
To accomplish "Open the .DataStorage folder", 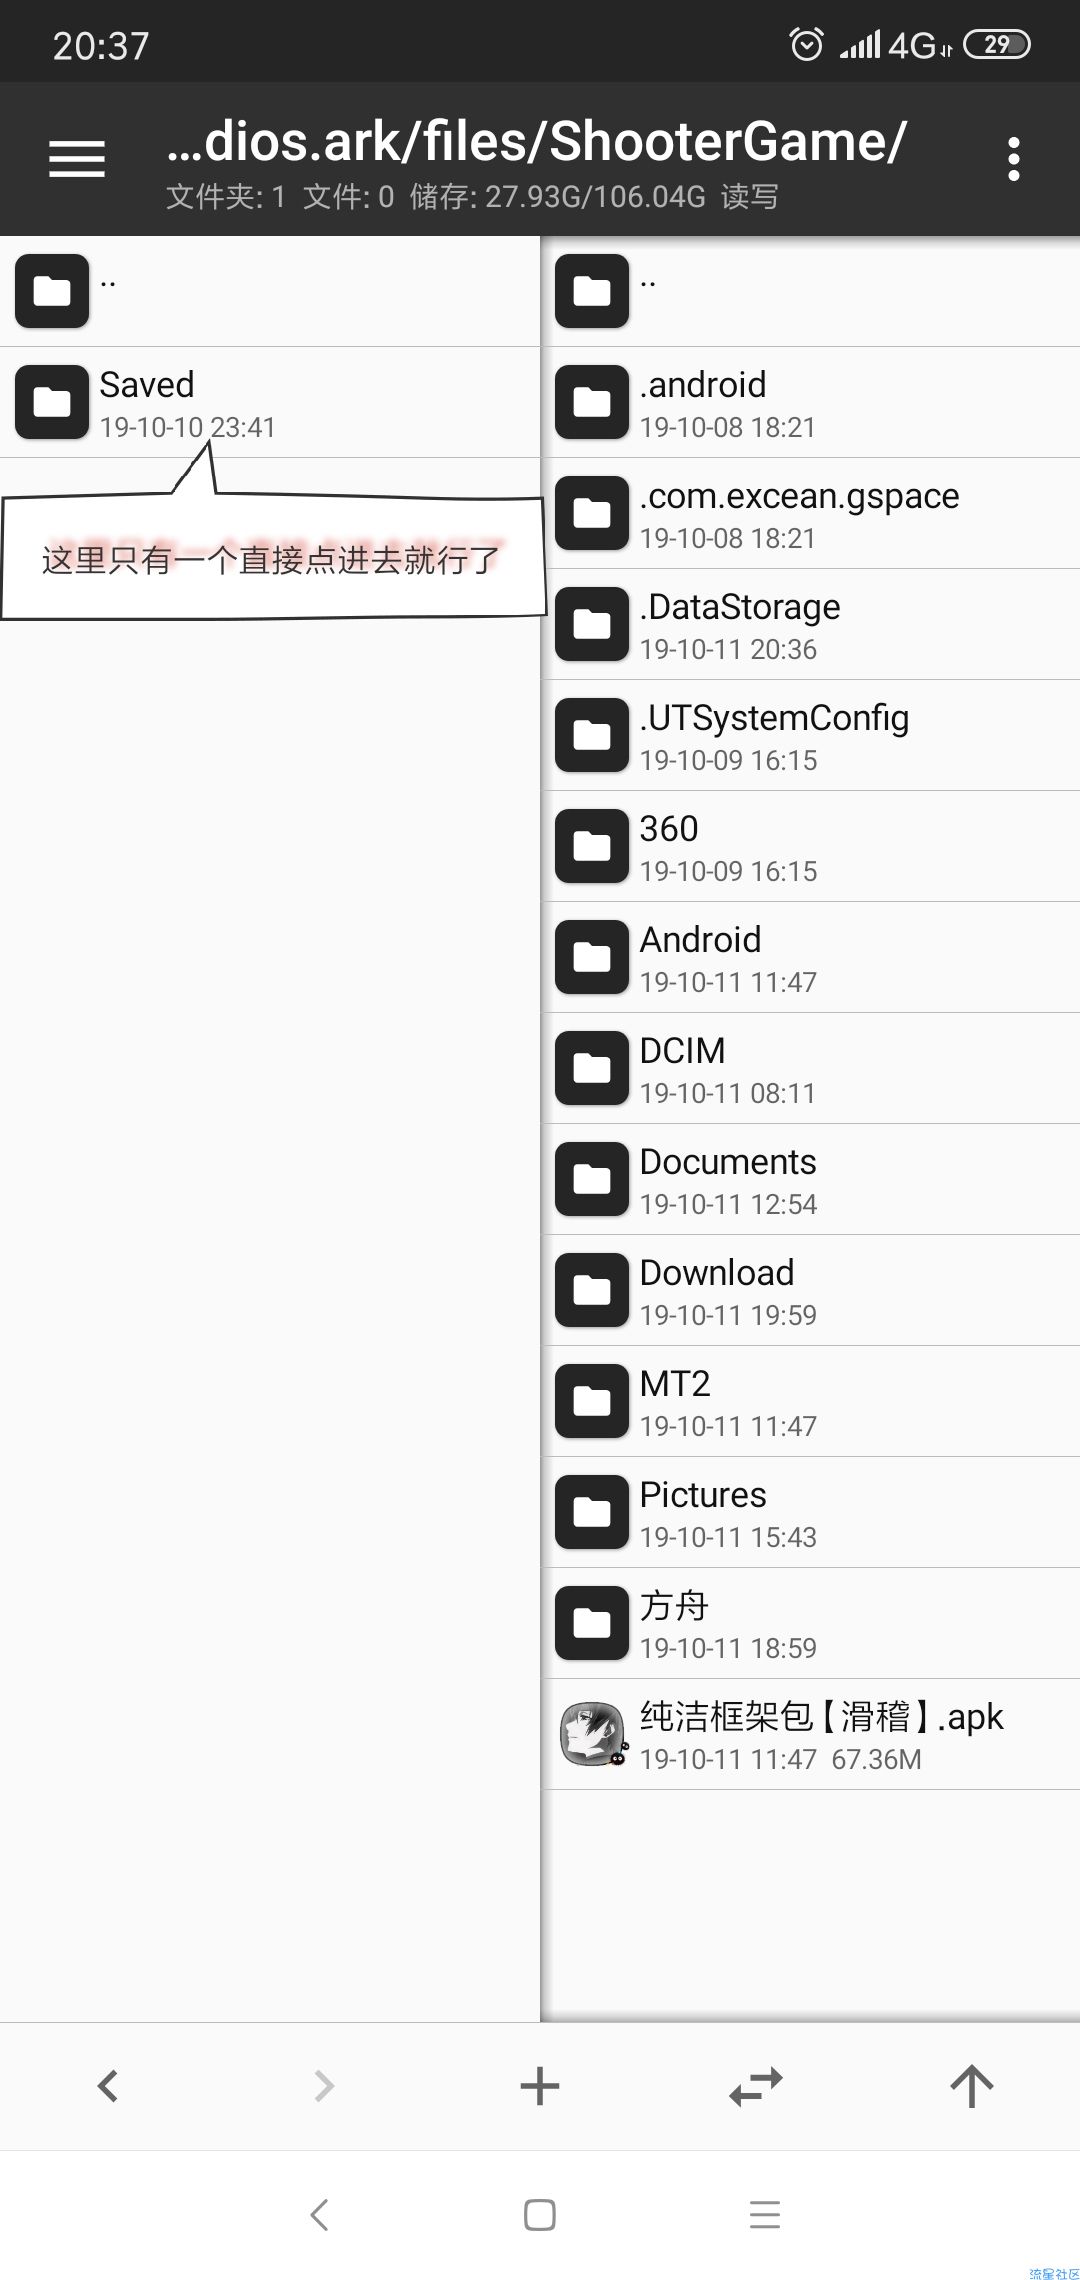I will [811, 624].
